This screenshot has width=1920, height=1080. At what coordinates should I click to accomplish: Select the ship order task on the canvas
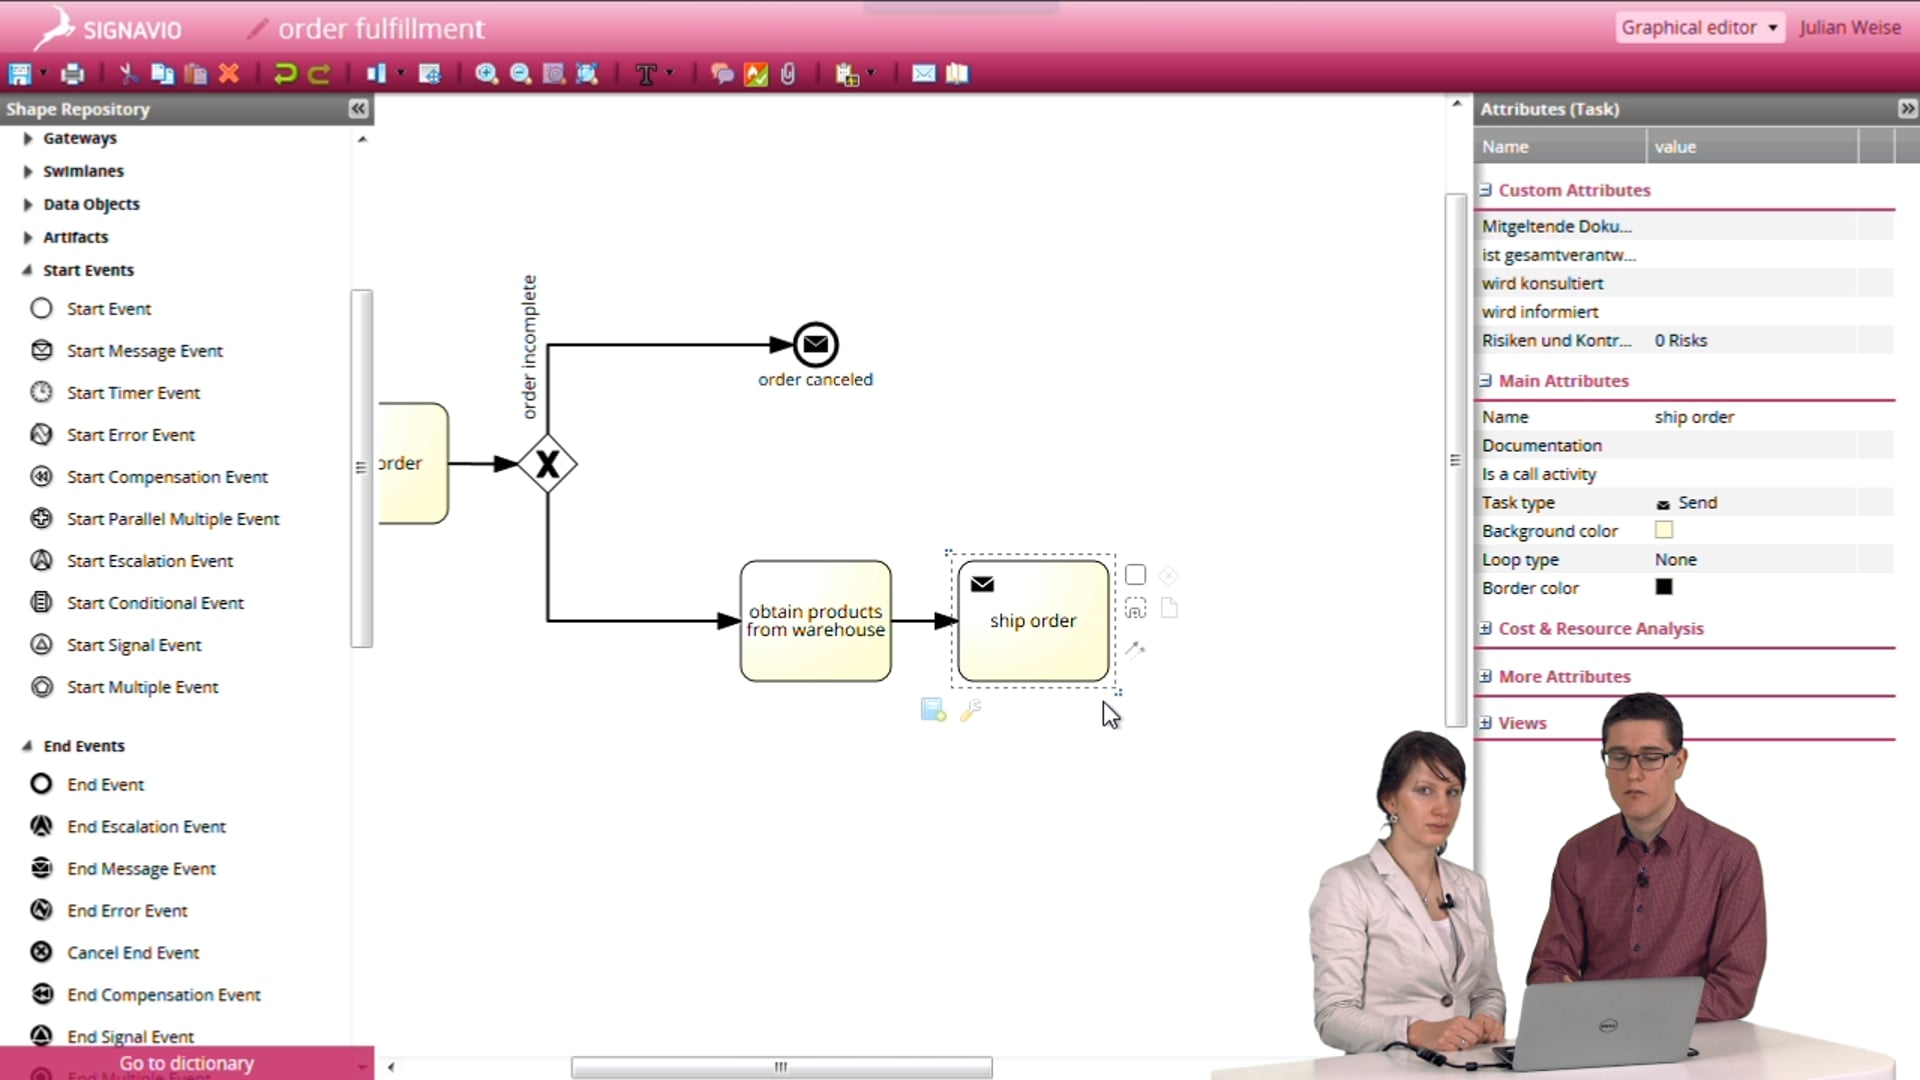click(1033, 620)
